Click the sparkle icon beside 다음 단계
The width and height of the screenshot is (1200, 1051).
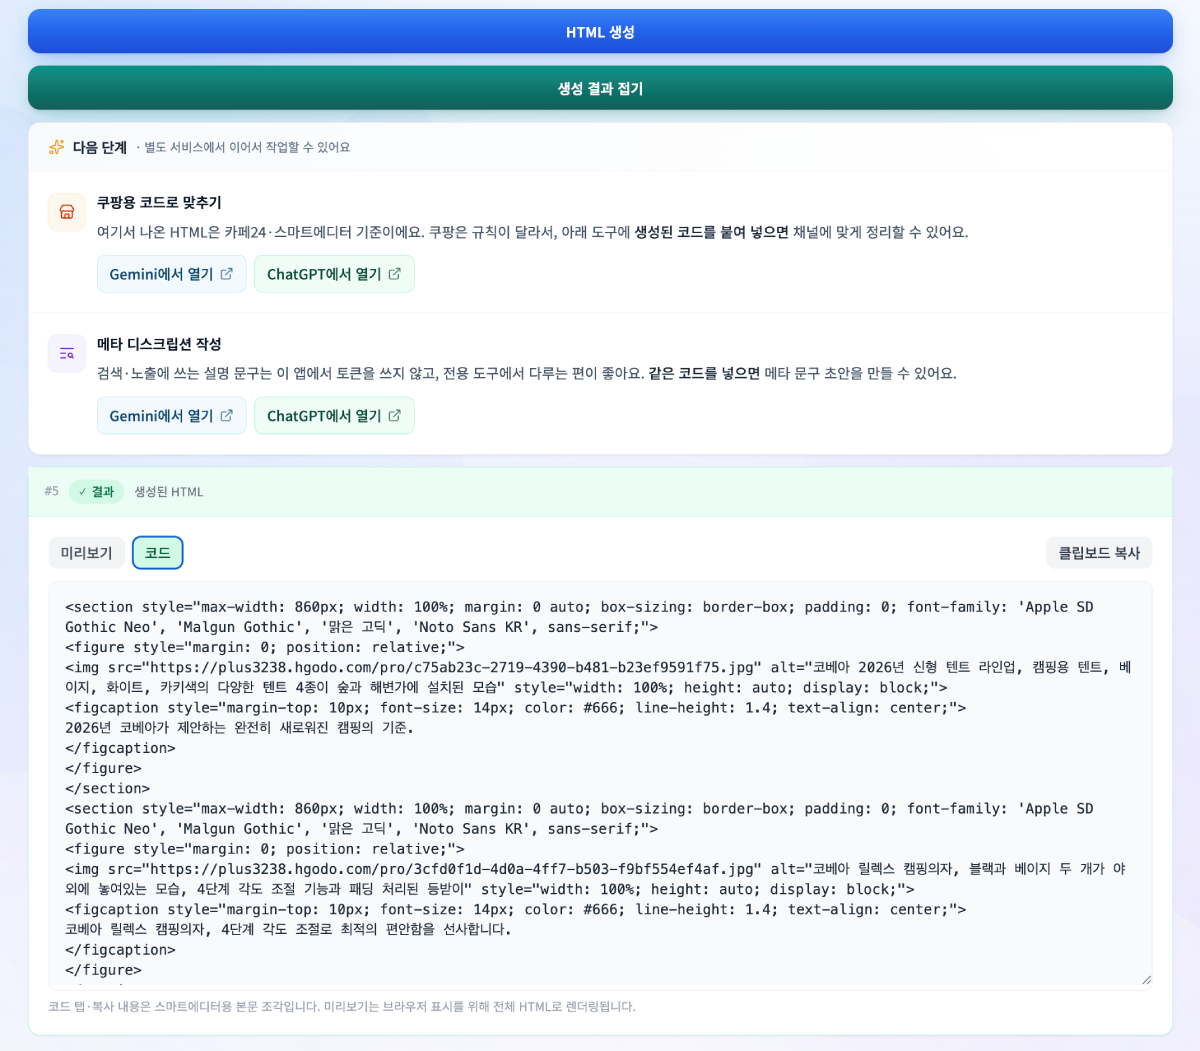tap(57, 147)
